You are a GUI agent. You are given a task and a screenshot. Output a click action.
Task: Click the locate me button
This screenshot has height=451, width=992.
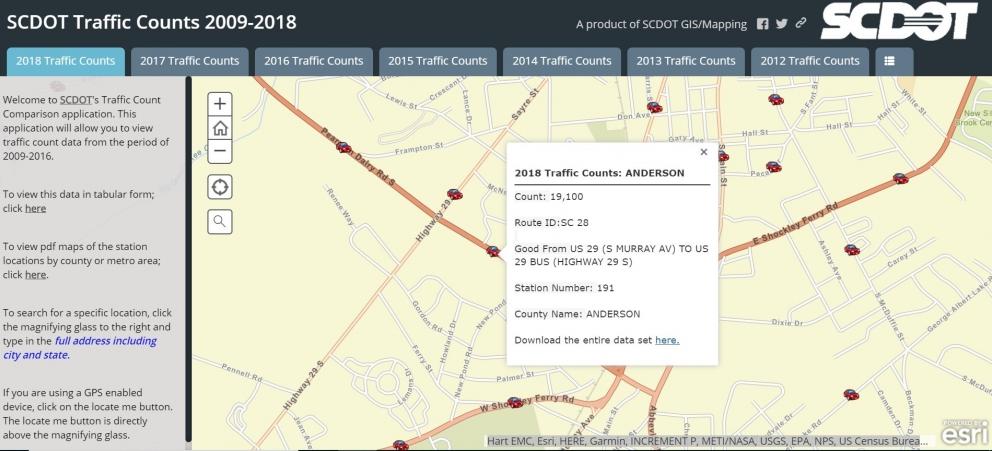point(220,187)
